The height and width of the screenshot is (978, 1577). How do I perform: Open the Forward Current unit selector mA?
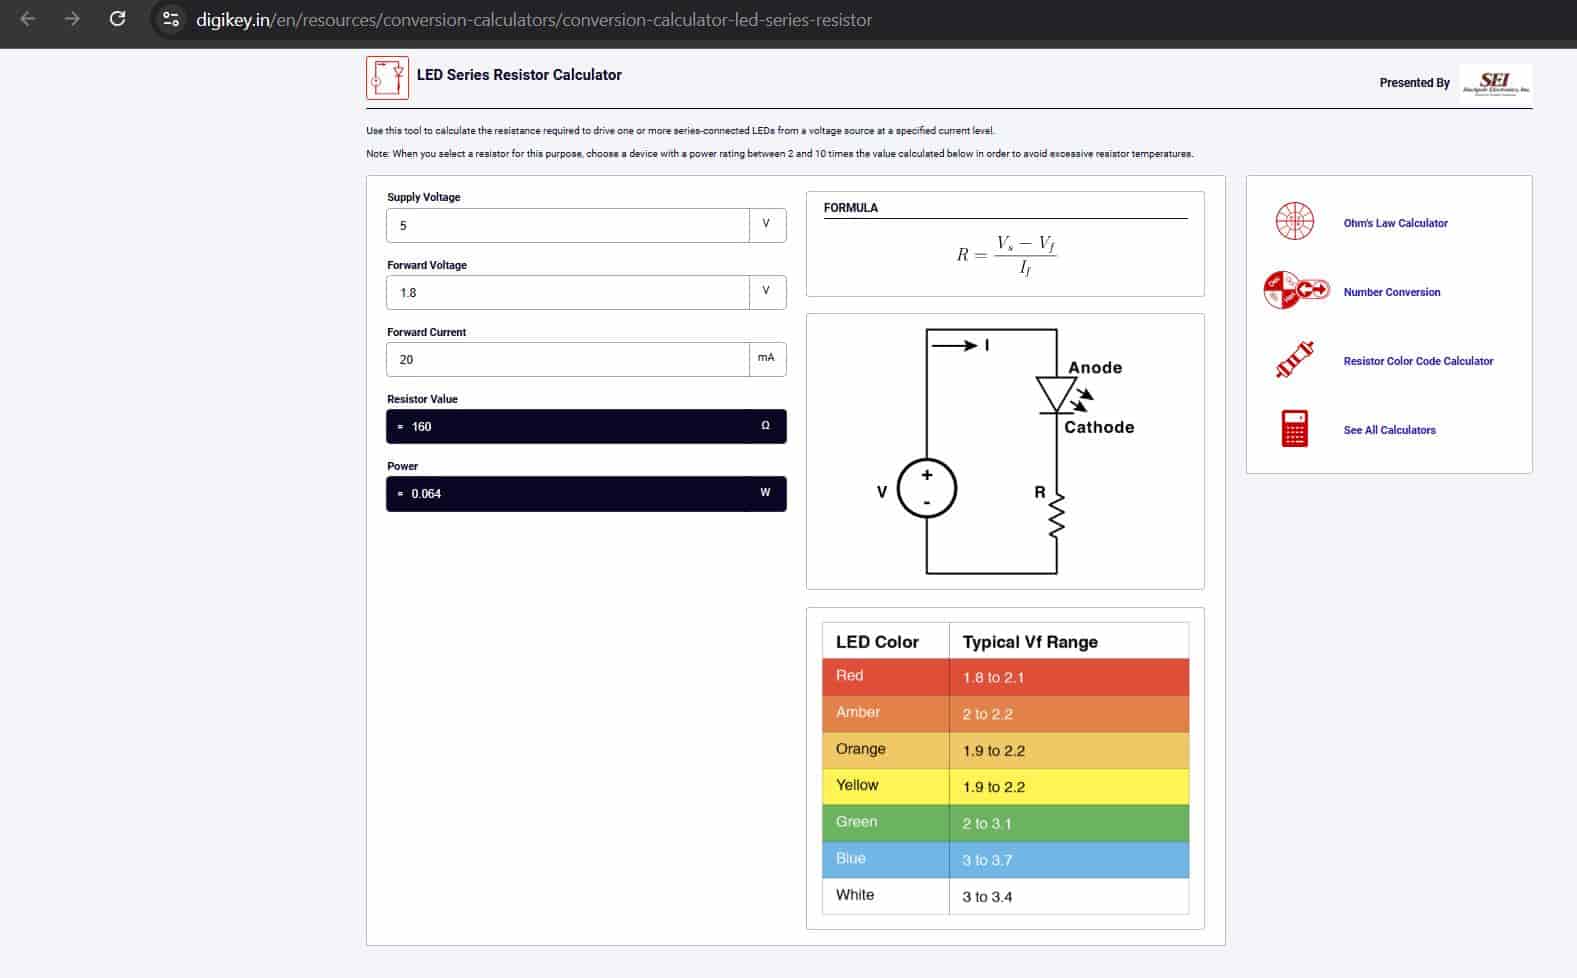767,359
